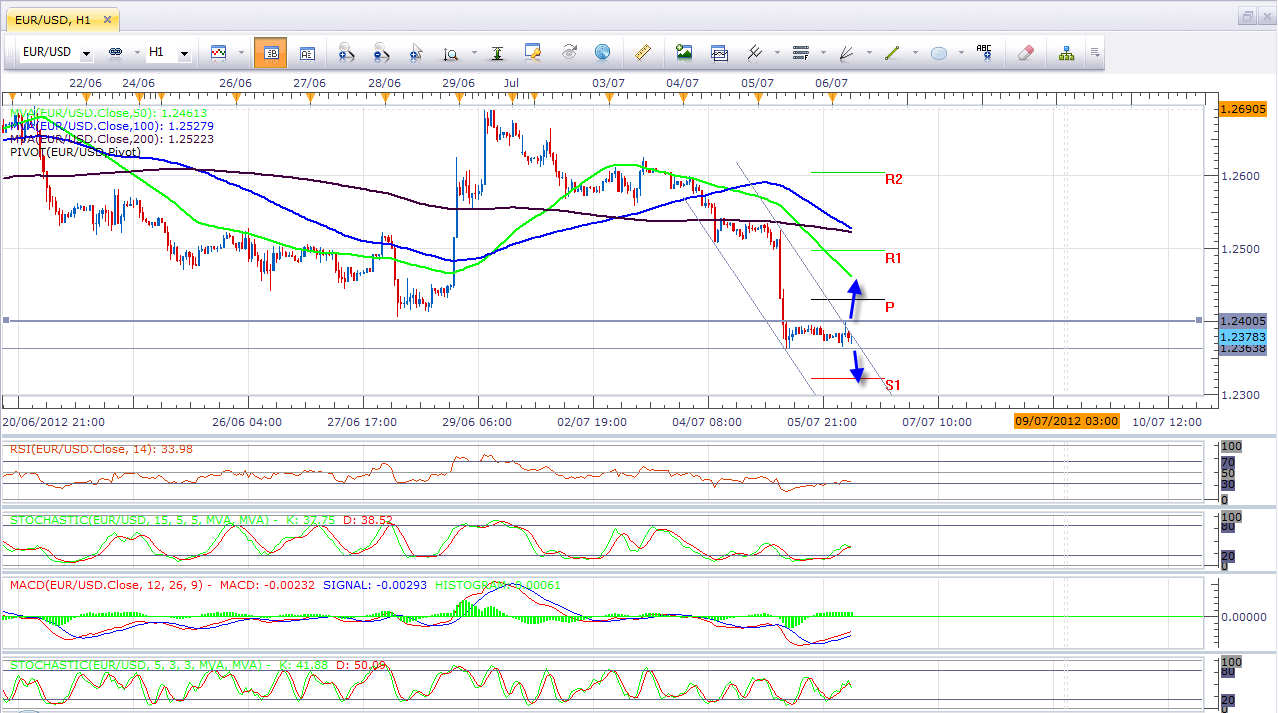Image resolution: width=1278 pixels, height=713 pixels.
Task: Click the orange event marker below 29/06
Action: [x=461, y=97]
